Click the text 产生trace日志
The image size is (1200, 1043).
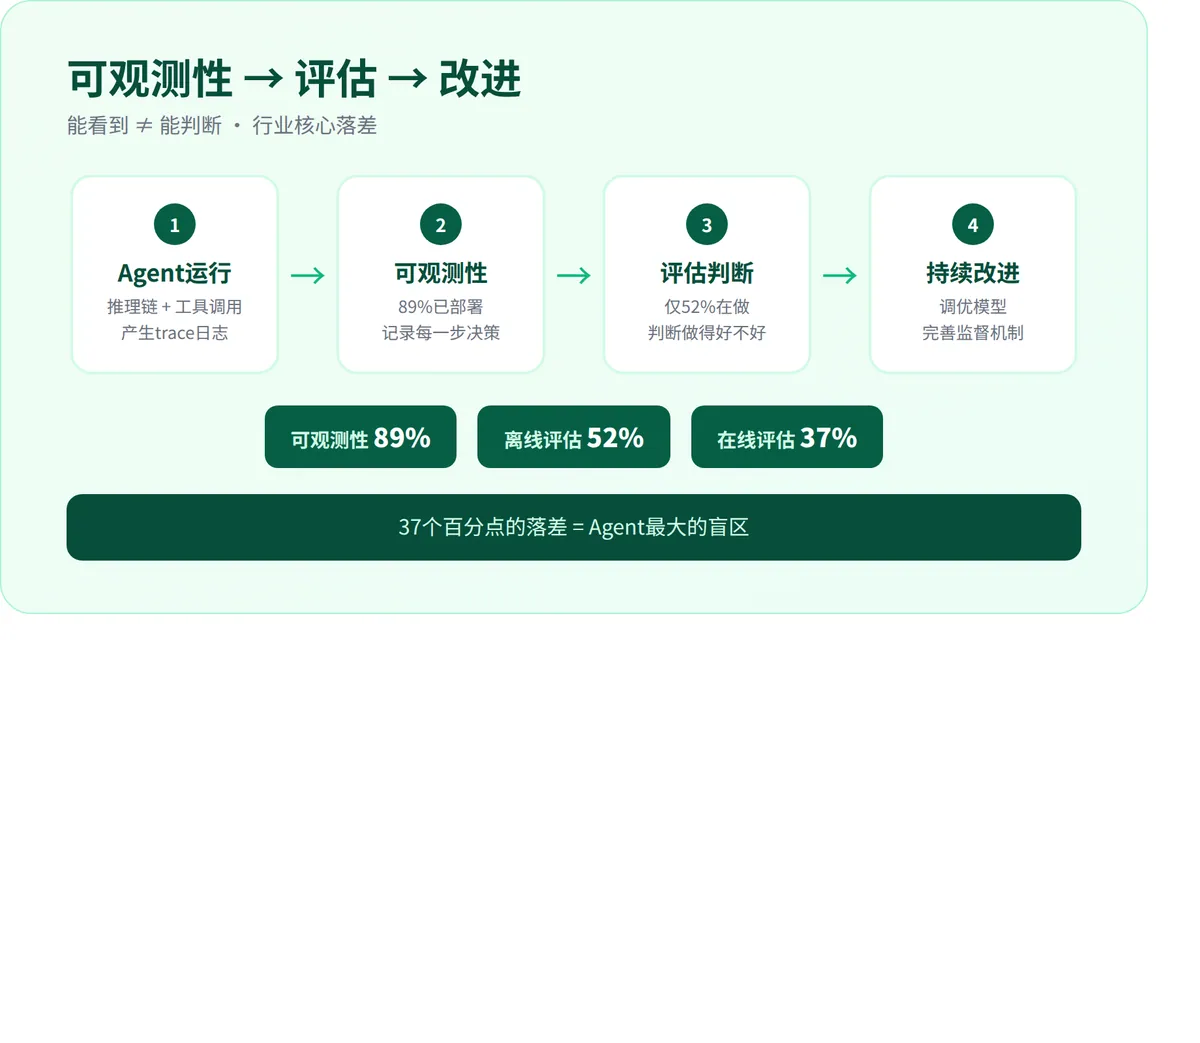(175, 333)
